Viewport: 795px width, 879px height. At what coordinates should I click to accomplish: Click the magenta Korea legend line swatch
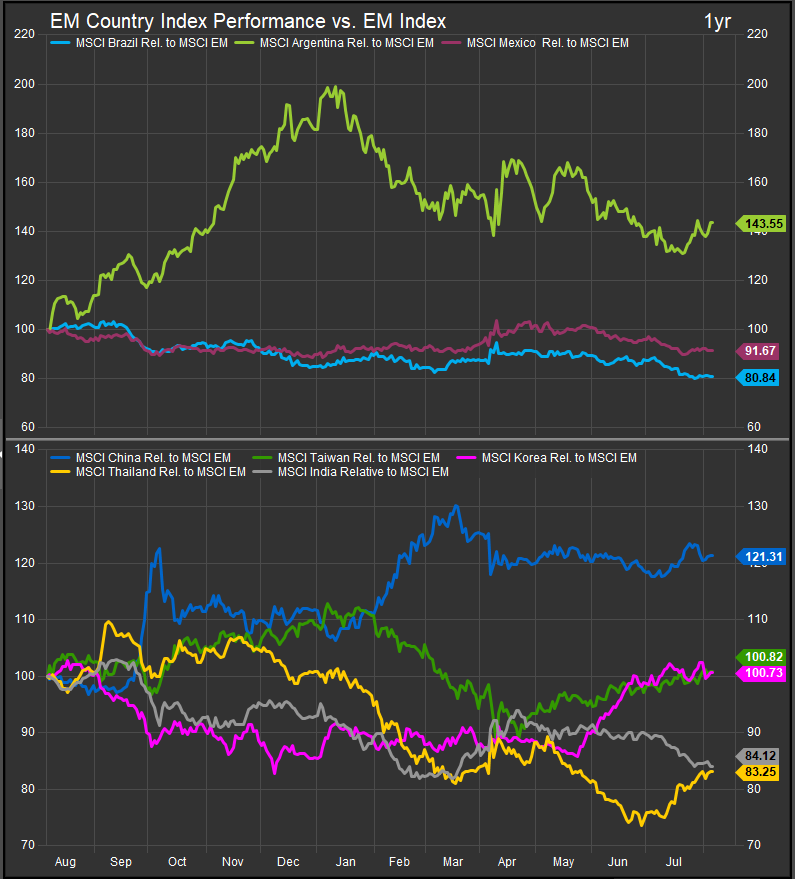(x=466, y=458)
